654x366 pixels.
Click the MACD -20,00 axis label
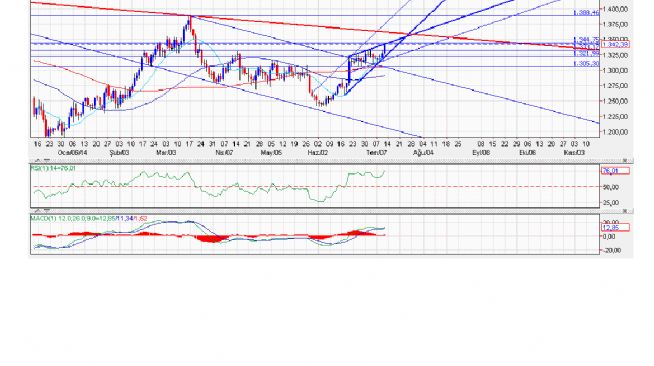pyautogui.click(x=611, y=250)
